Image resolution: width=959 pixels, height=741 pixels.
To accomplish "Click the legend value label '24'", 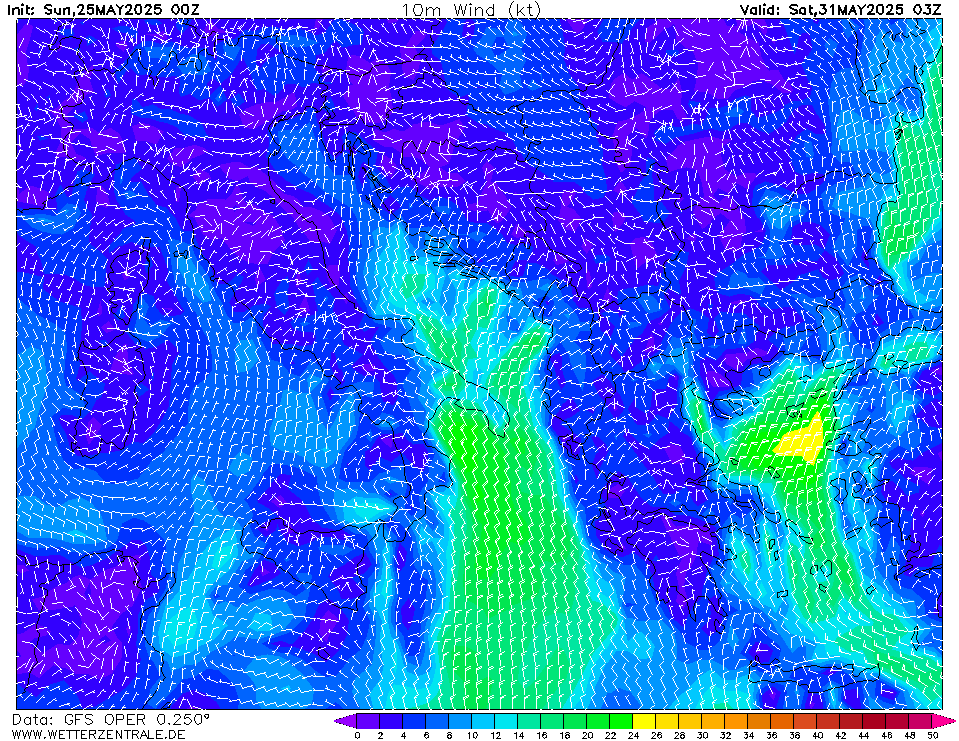I will coord(633,735).
